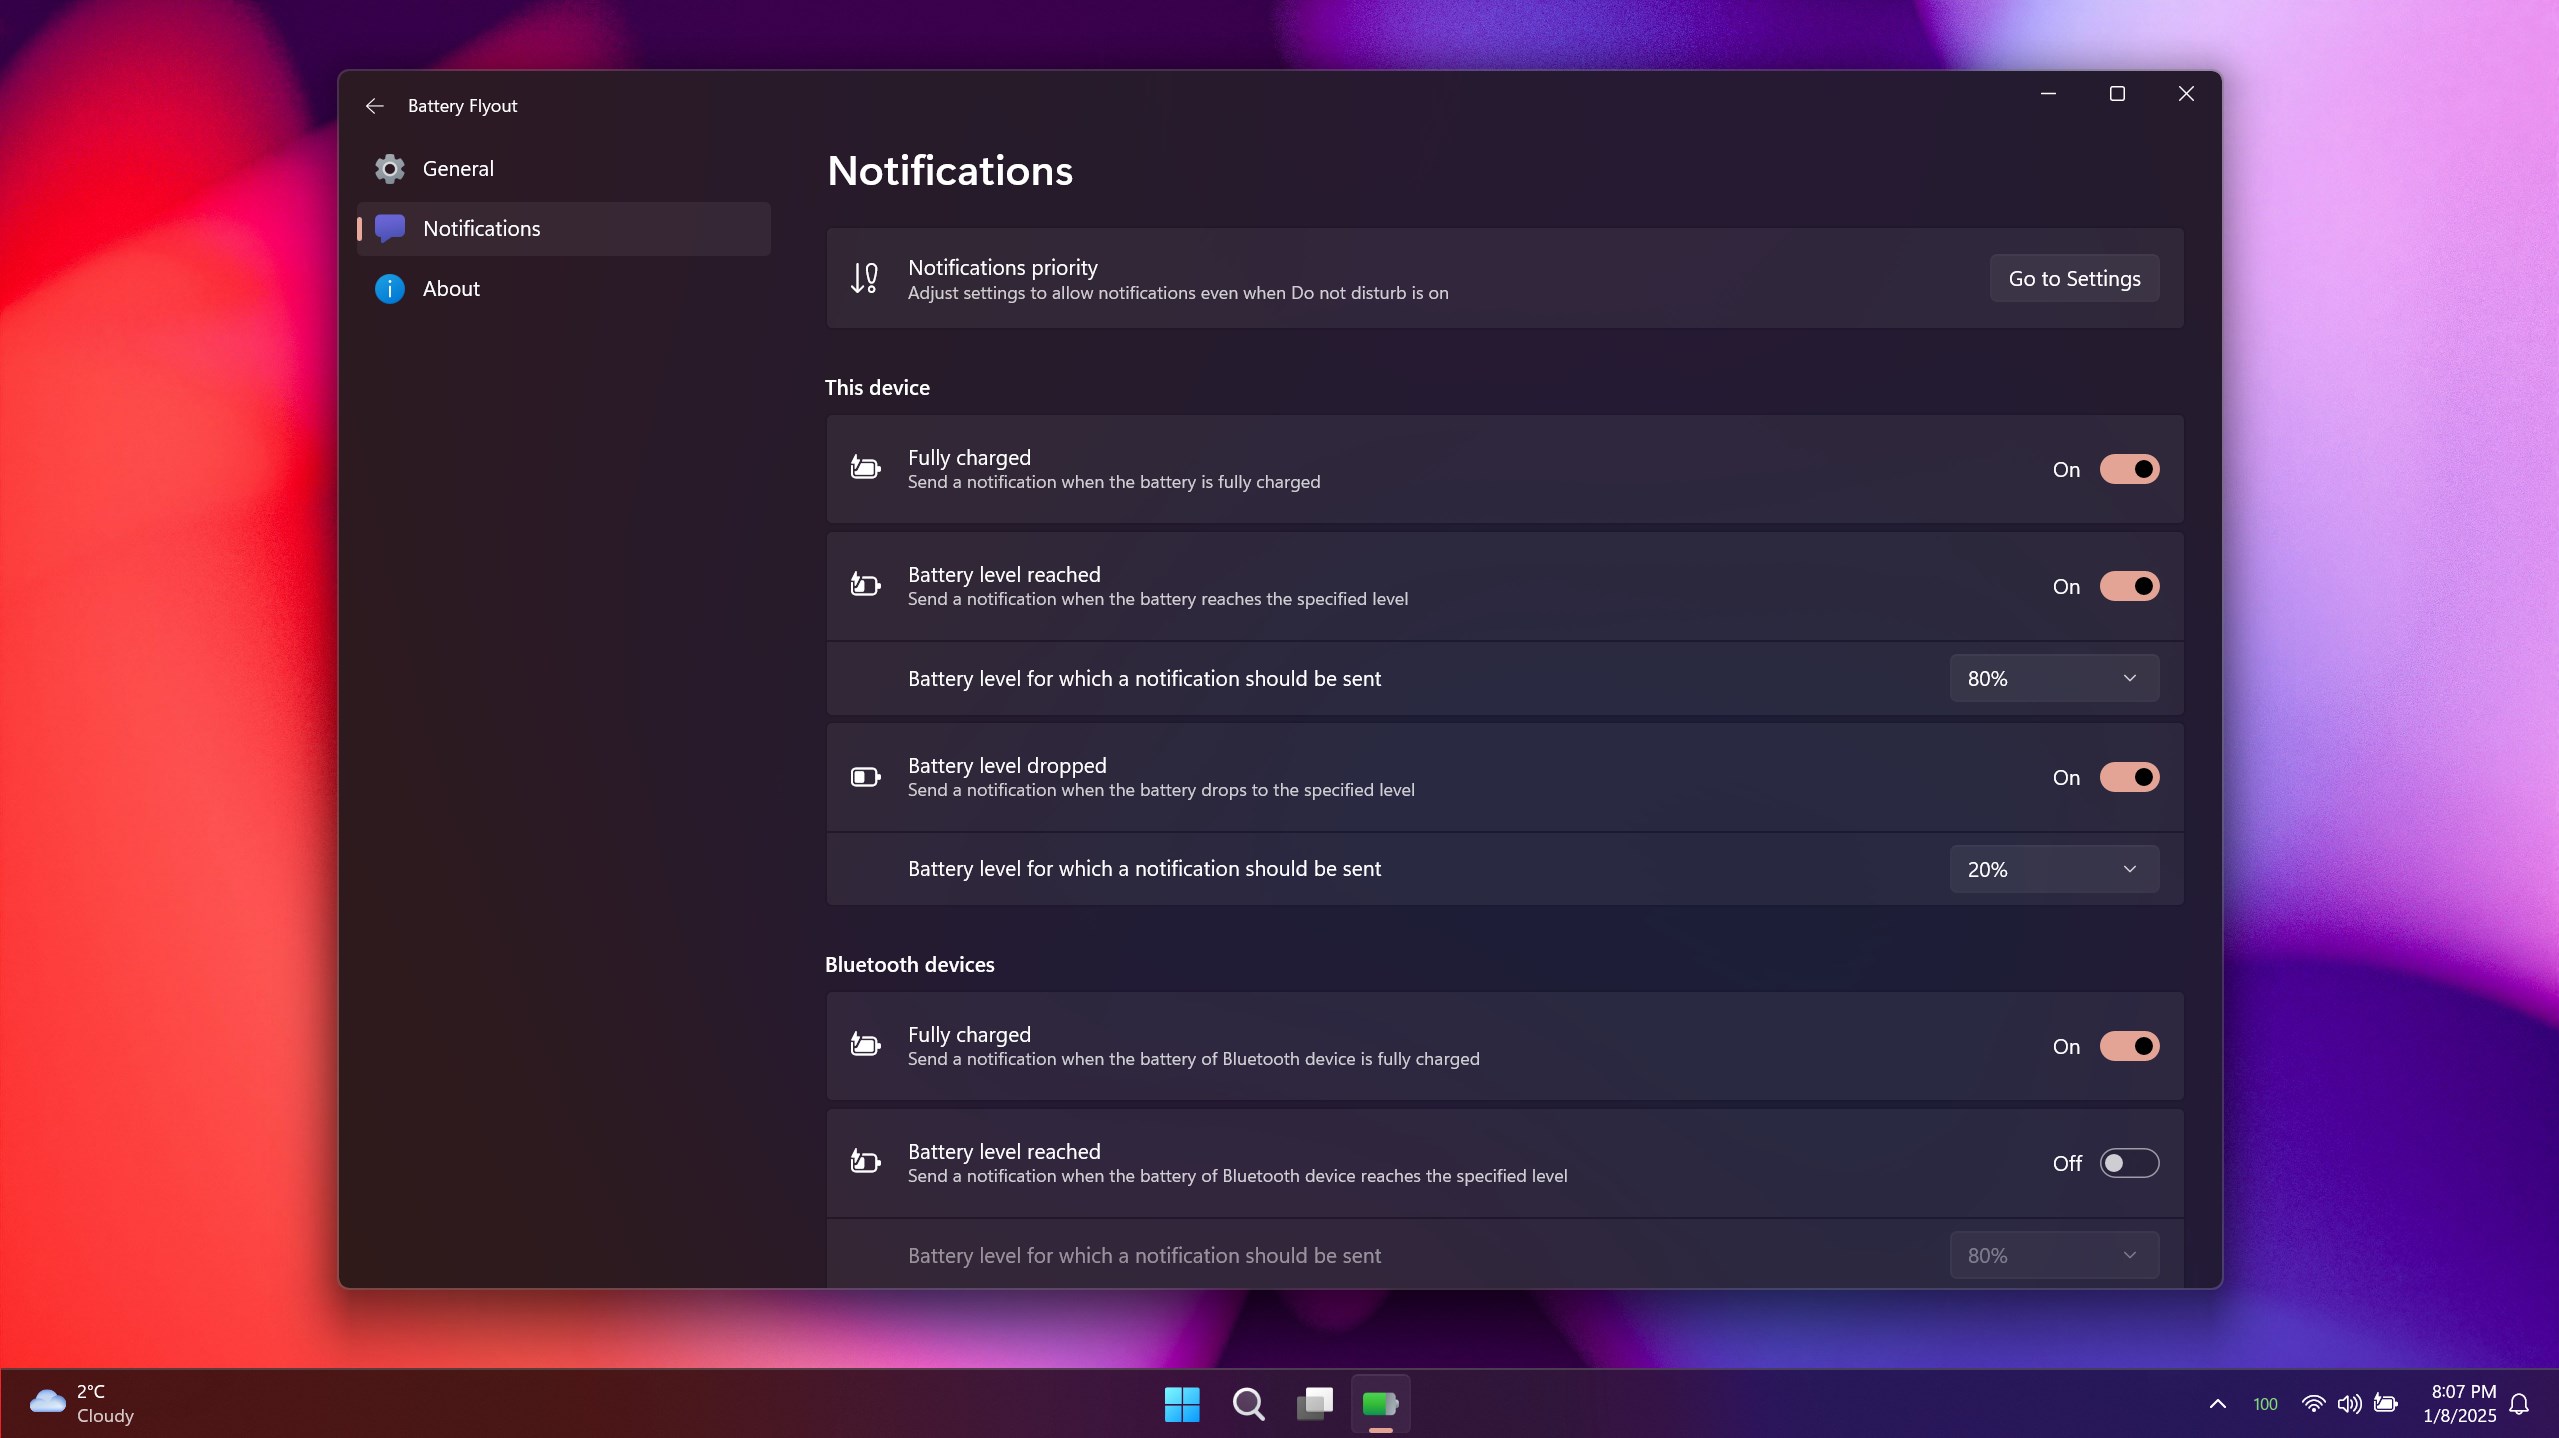Click the battery icon in system tray

click(x=2386, y=1404)
